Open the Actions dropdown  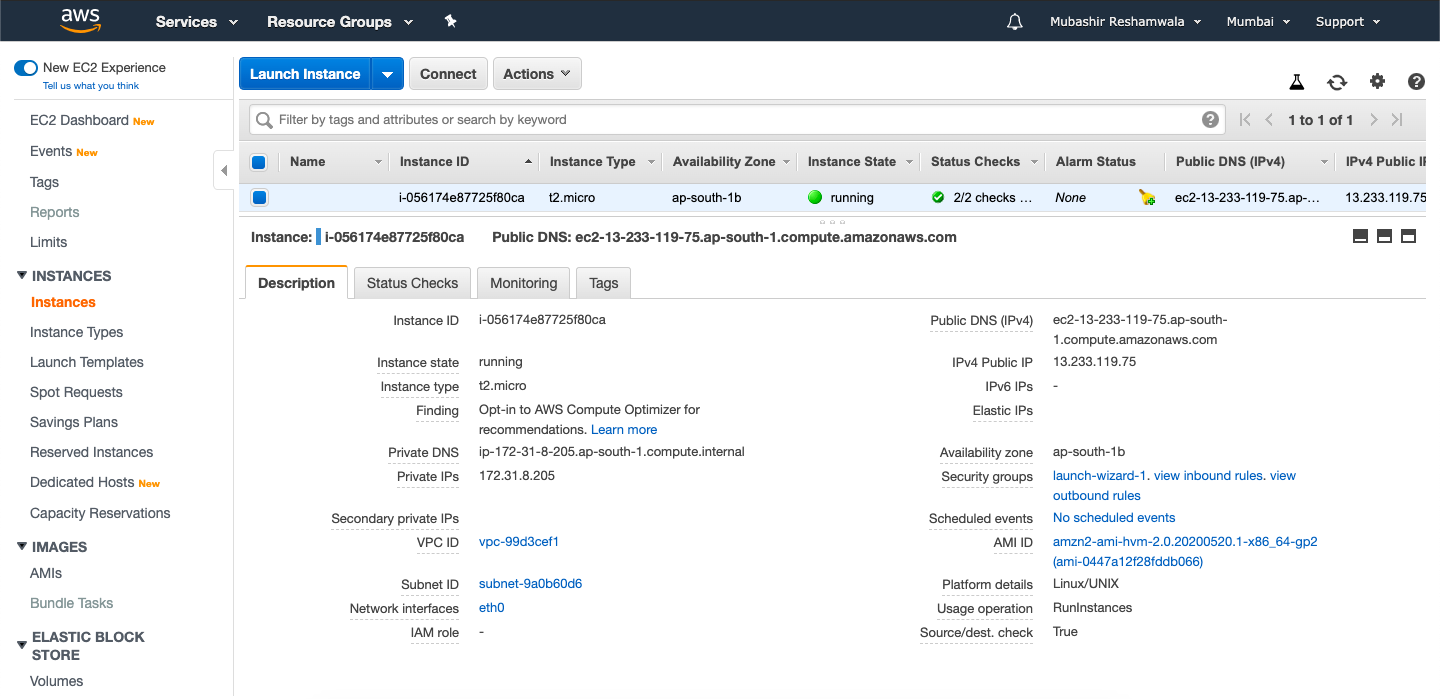tap(537, 74)
